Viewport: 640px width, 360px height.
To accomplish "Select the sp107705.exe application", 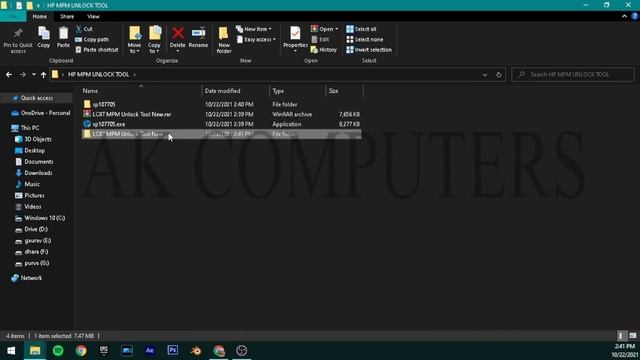I will pos(222,124).
